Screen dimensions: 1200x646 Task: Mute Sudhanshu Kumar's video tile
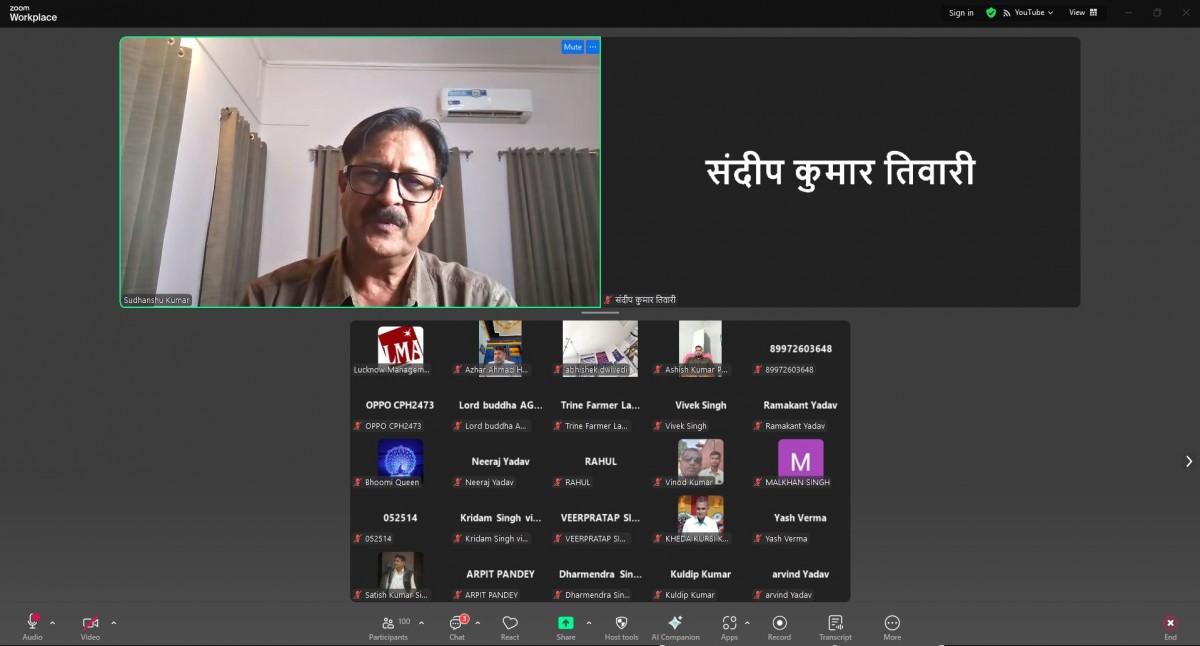[572, 47]
